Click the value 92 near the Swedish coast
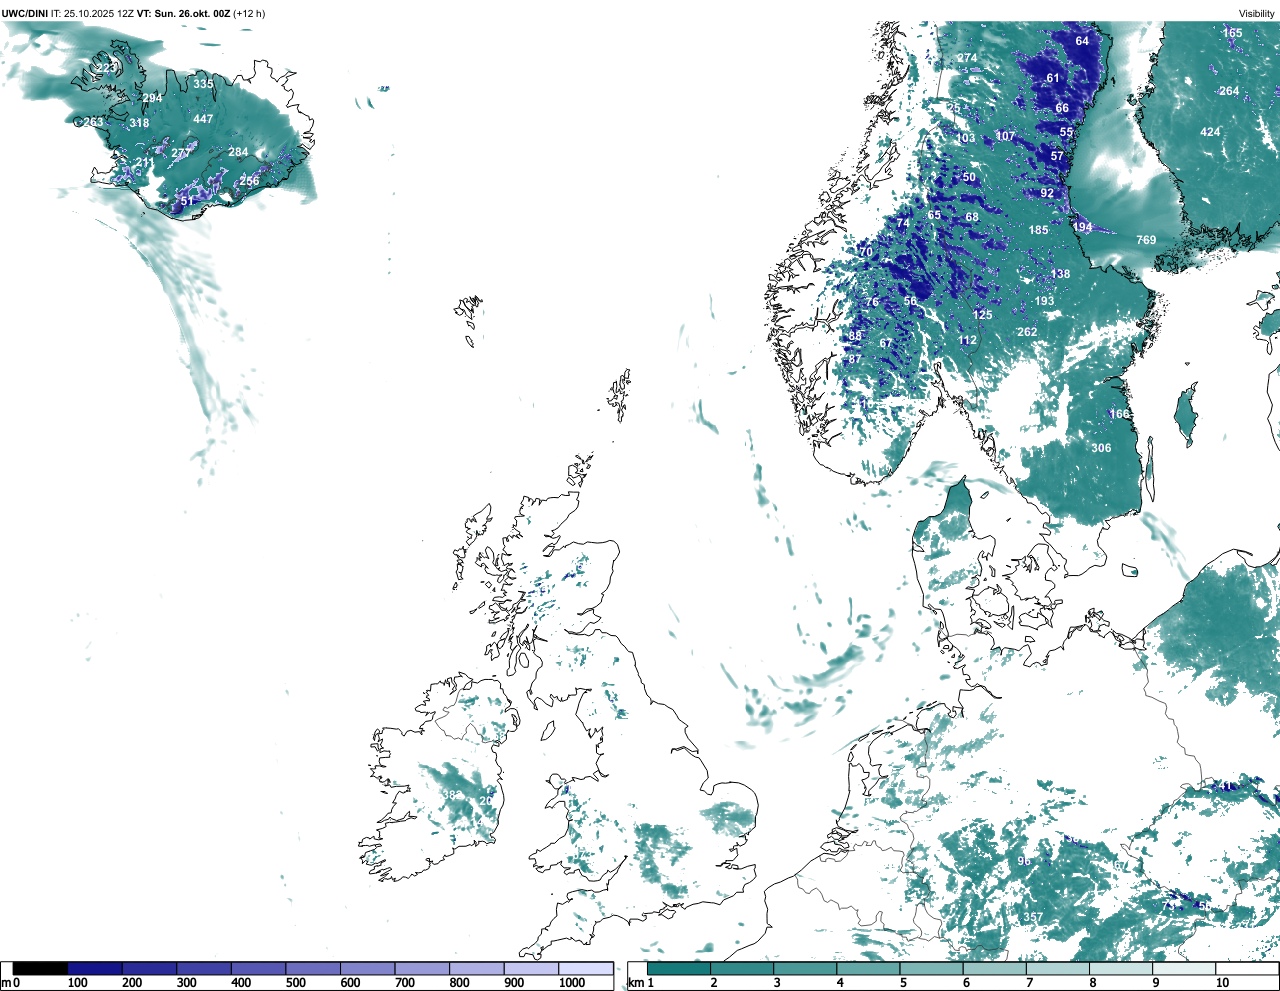 coord(1047,193)
